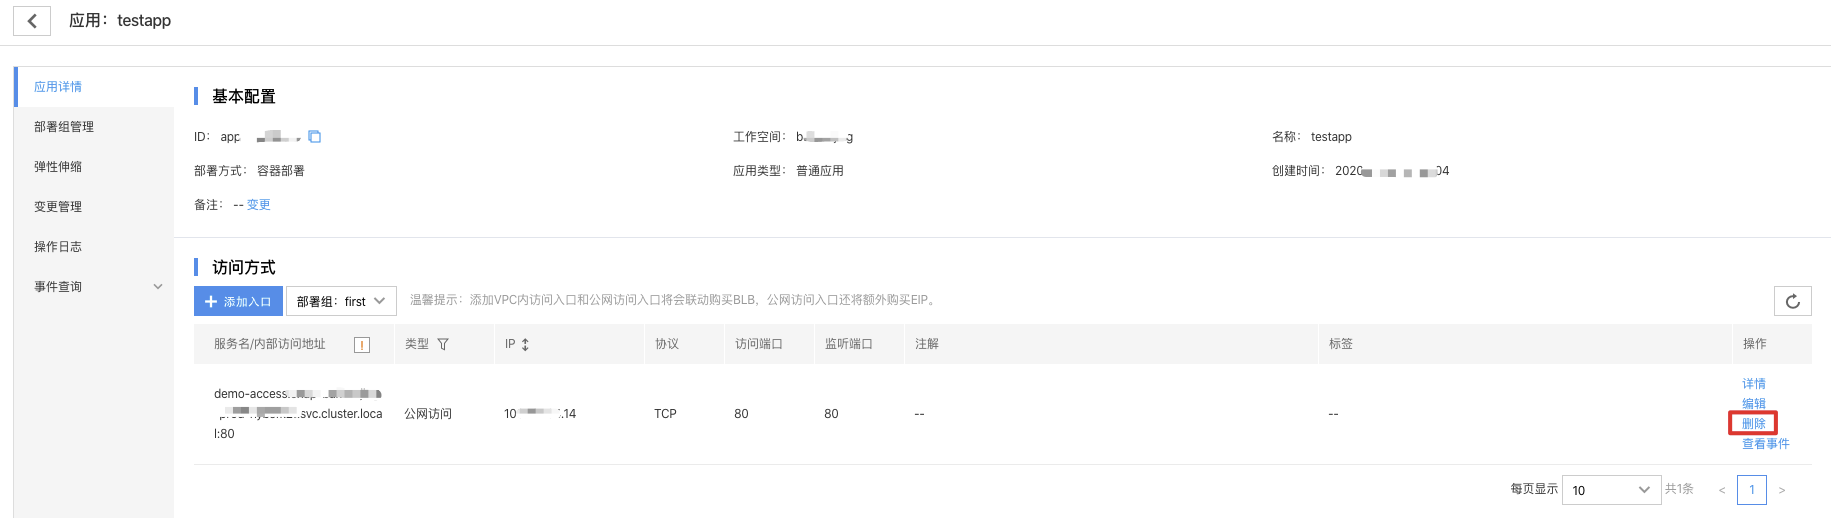Copy the application ID with the copy icon
The height and width of the screenshot is (518, 1831).
(314, 137)
